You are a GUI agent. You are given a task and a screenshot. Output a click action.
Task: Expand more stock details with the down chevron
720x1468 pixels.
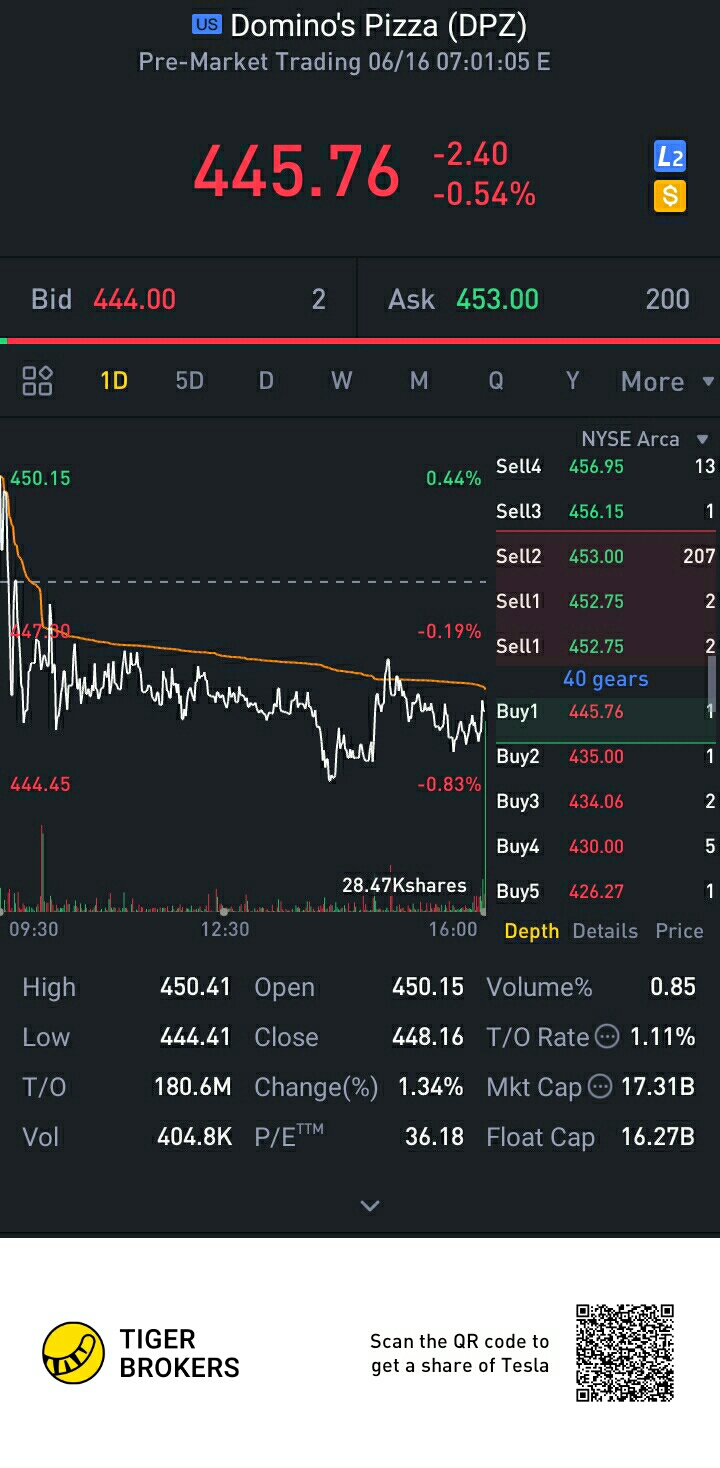click(x=370, y=1205)
